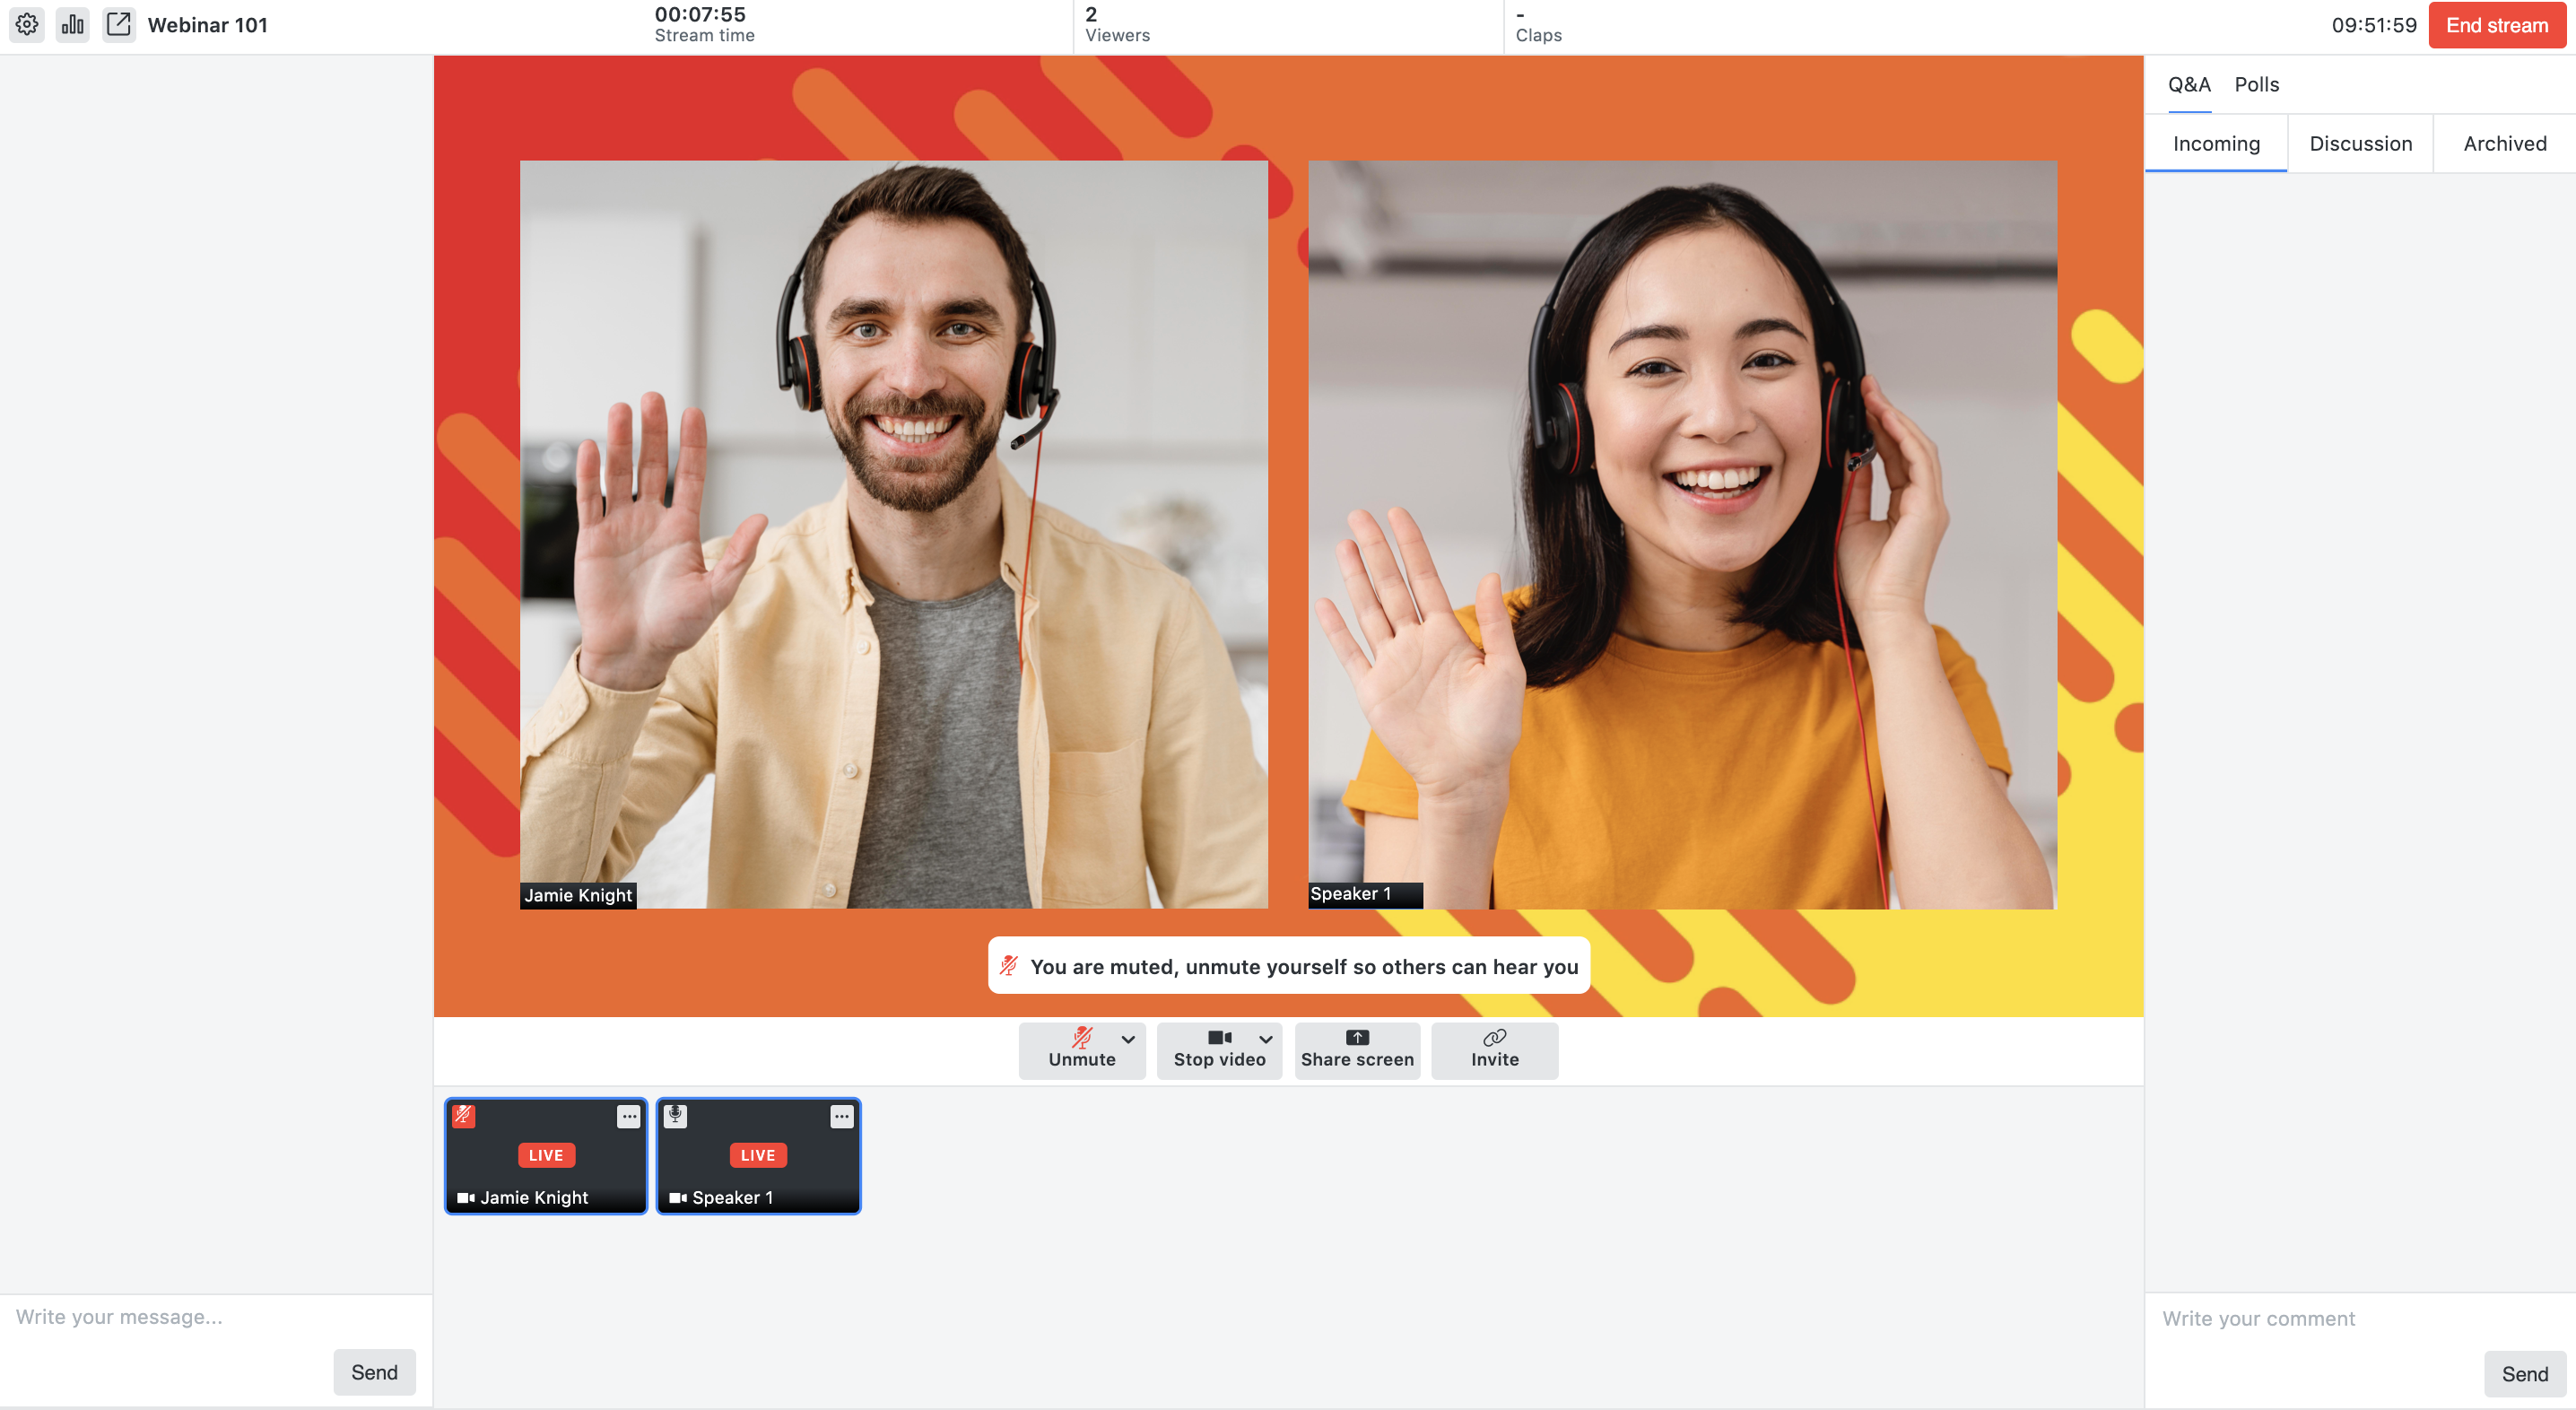Click the Jamie Knight name label on video
Screen dimensions: 2576x1410
(578, 895)
